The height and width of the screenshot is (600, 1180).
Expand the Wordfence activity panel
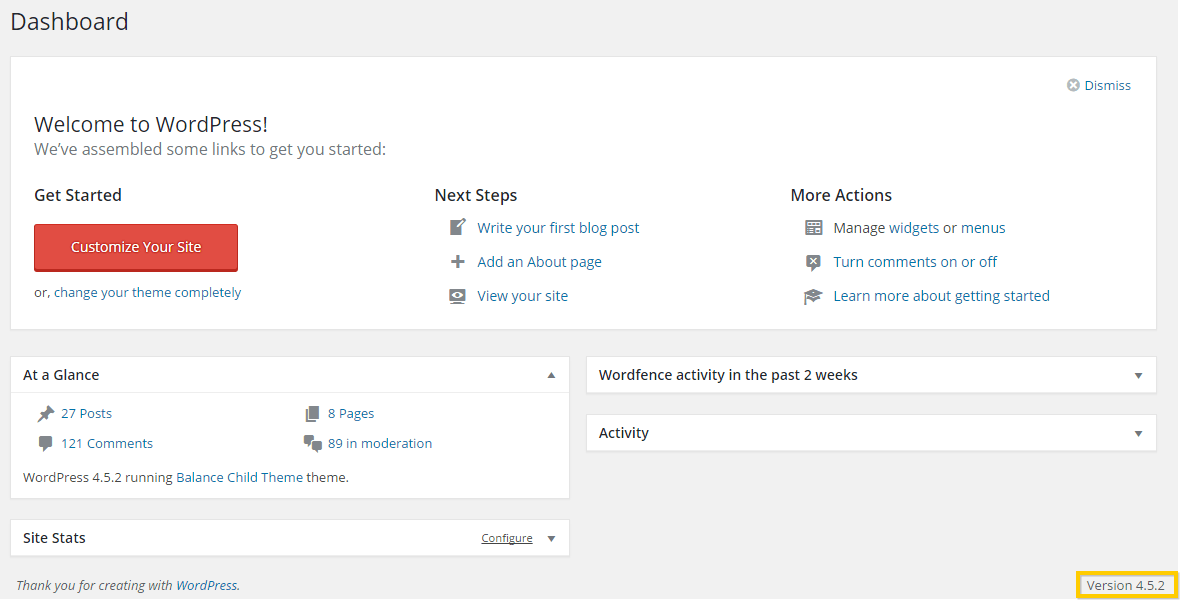tap(1138, 375)
